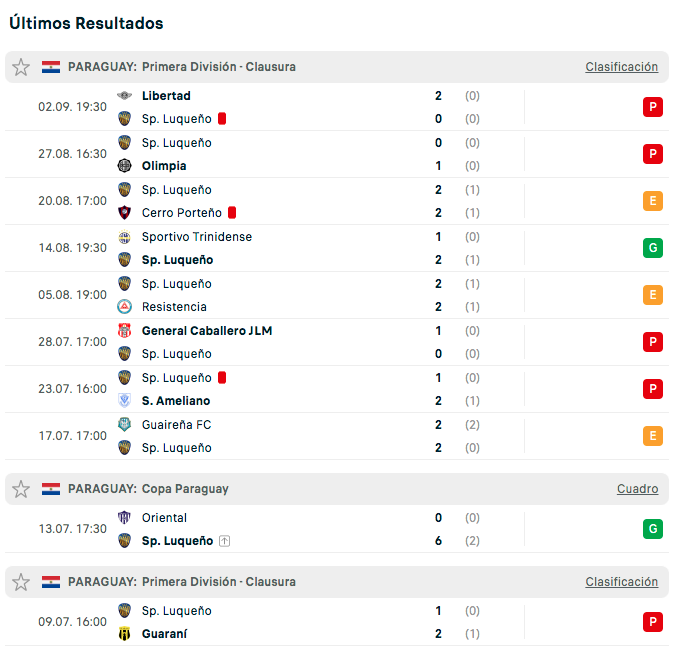Click orange E badge for Cerro Porteño match
The width and height of the screenshot is (681, 656).
pyautogui.click(x=653, y=201)
